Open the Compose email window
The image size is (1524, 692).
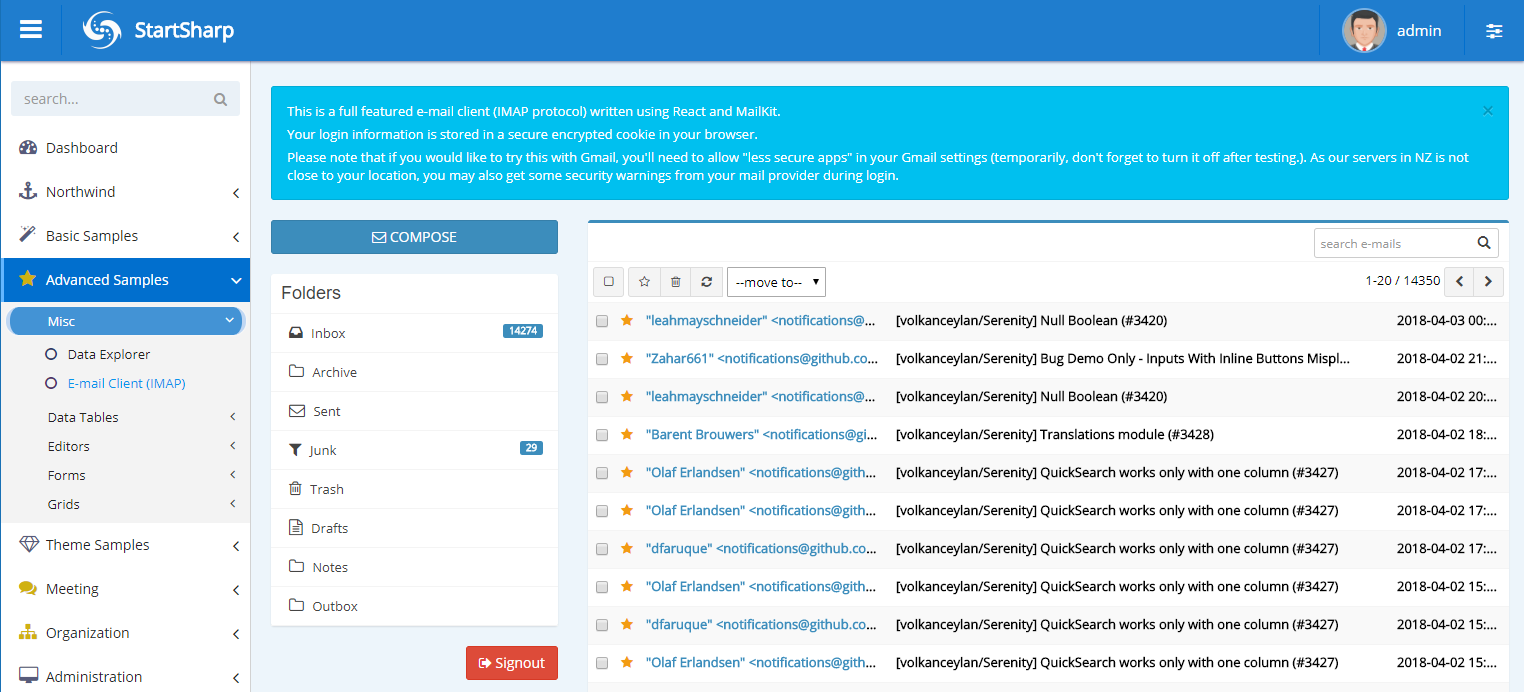[x=414, y=237]
